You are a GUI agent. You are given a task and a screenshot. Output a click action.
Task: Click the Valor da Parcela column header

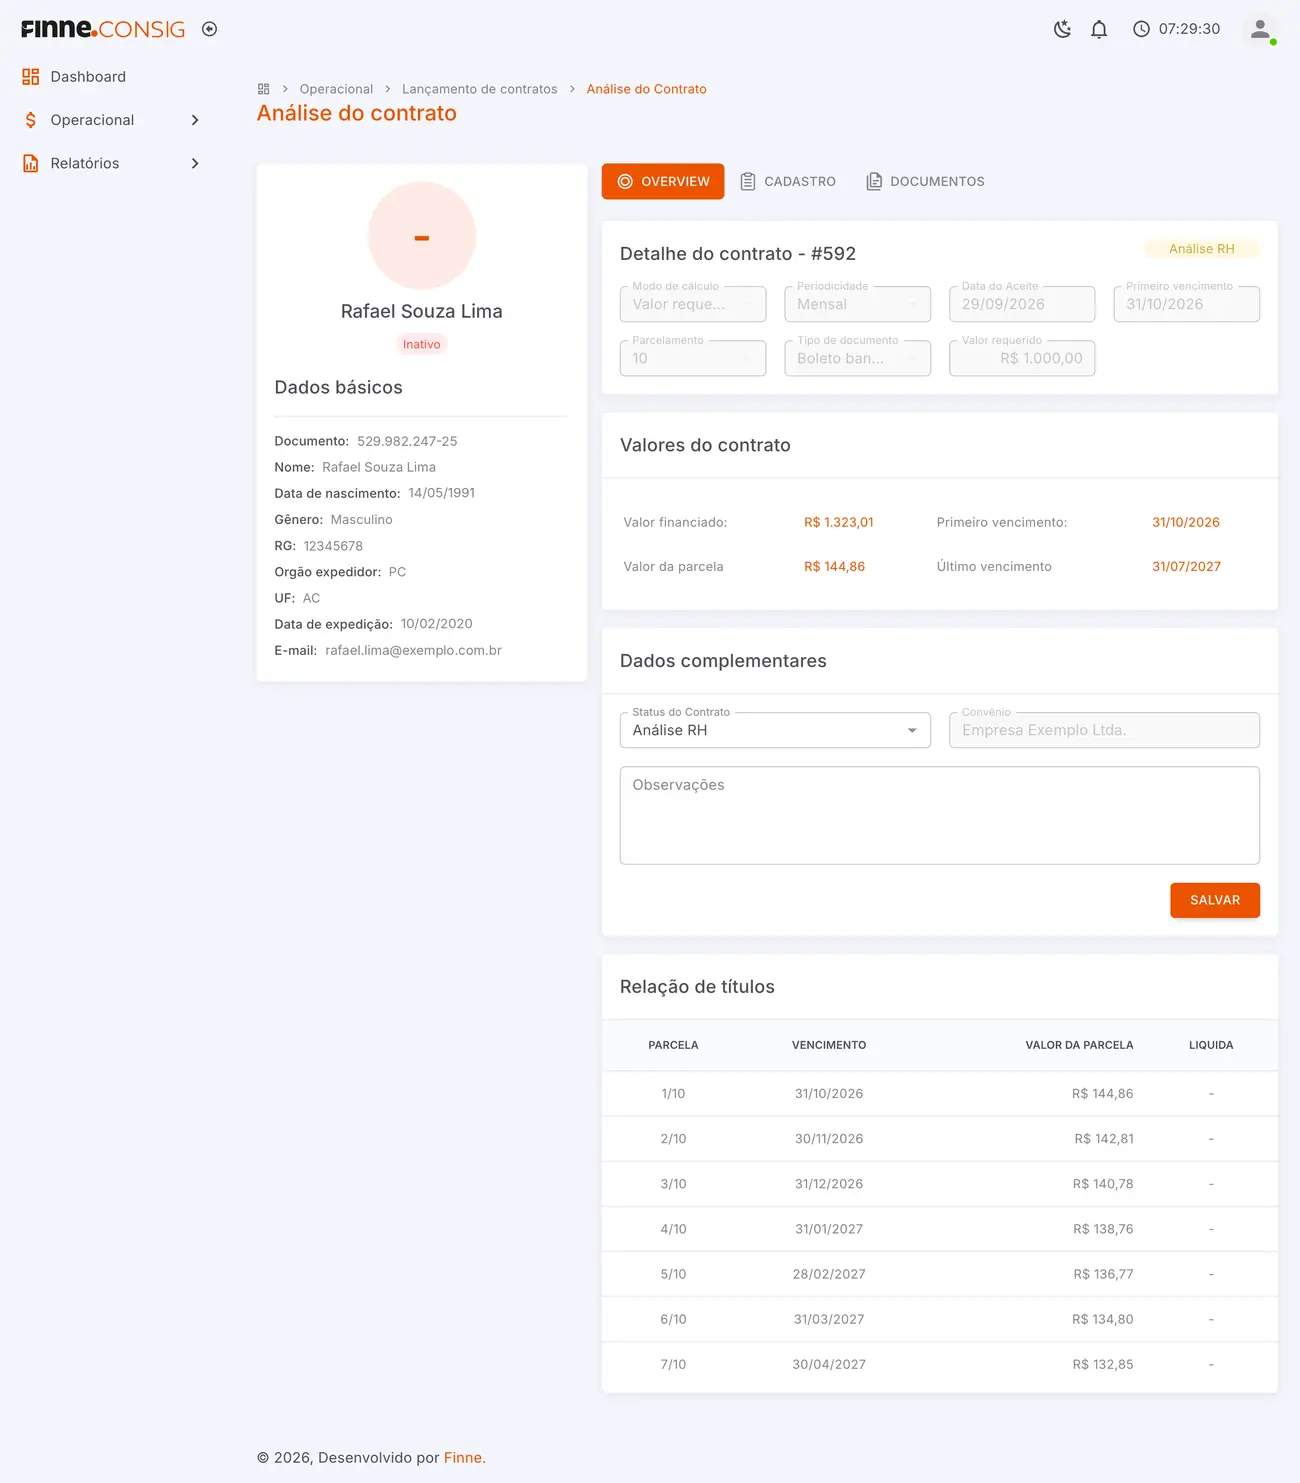pyautogui.click(x=1079, y=1045)
